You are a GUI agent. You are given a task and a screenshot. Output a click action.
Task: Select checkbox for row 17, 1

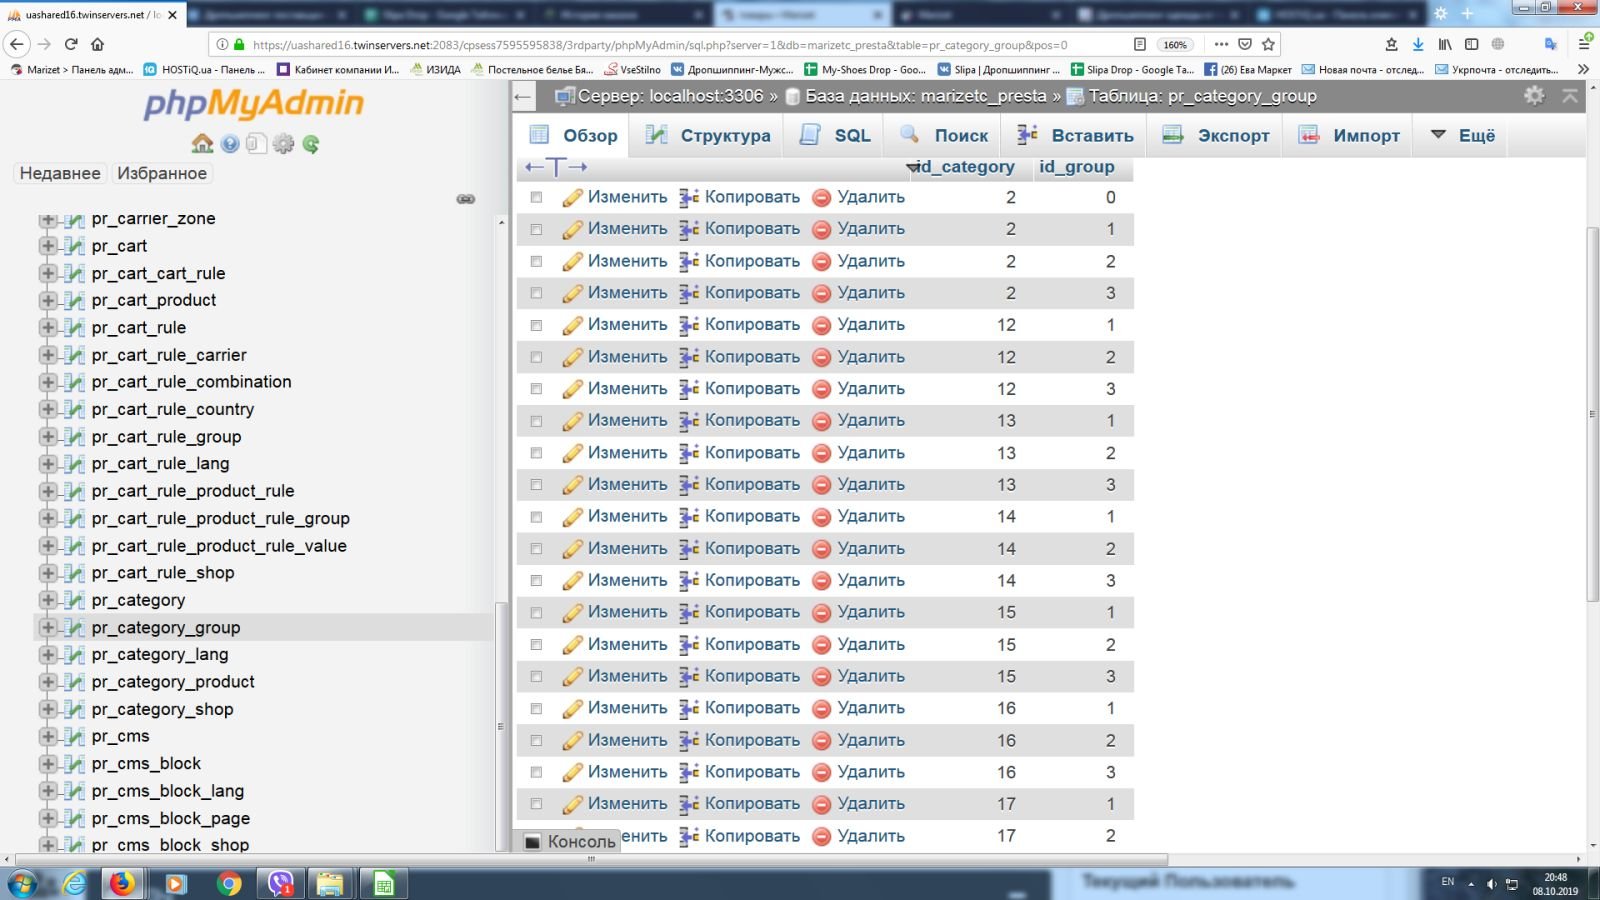(537, 804)
